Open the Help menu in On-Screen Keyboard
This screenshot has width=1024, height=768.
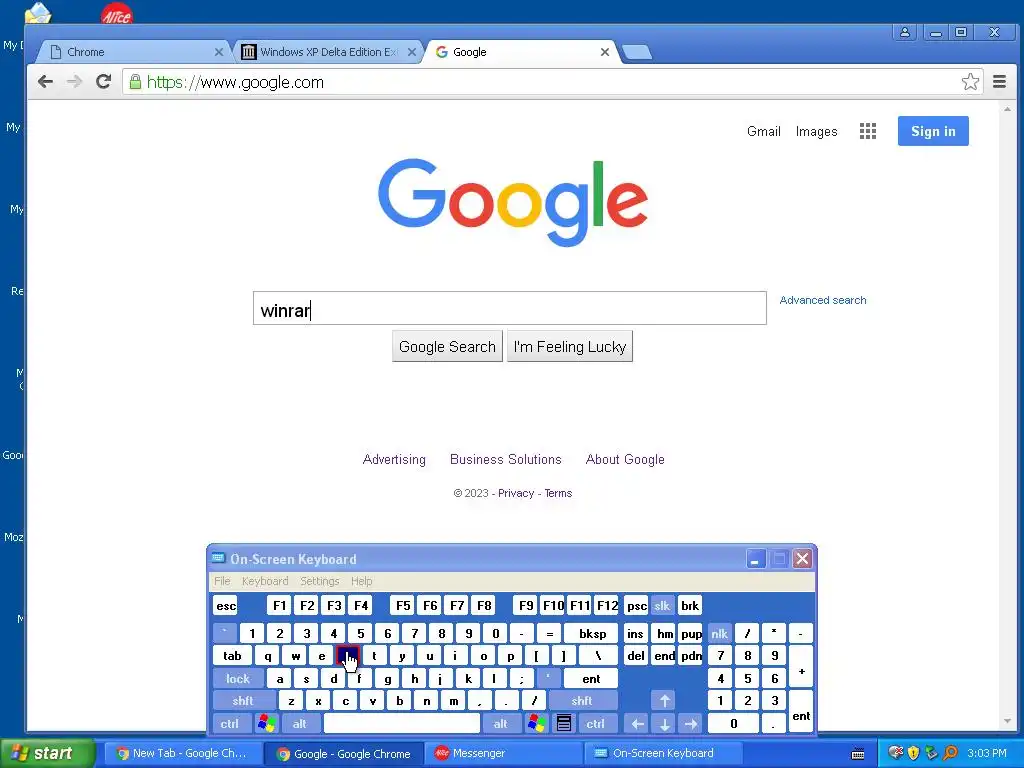(361, 581)
